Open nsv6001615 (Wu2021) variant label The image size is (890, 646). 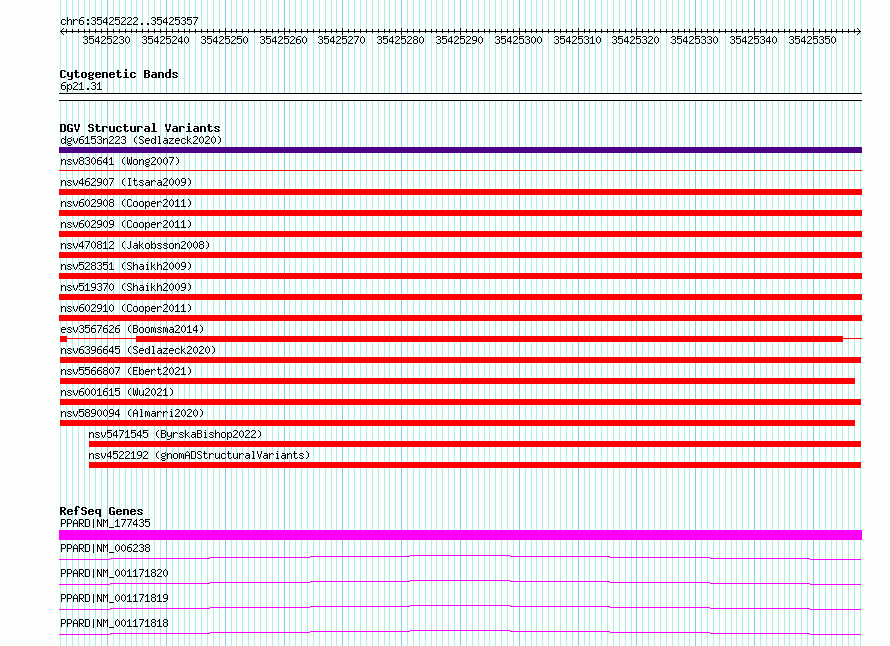(117, 392)
